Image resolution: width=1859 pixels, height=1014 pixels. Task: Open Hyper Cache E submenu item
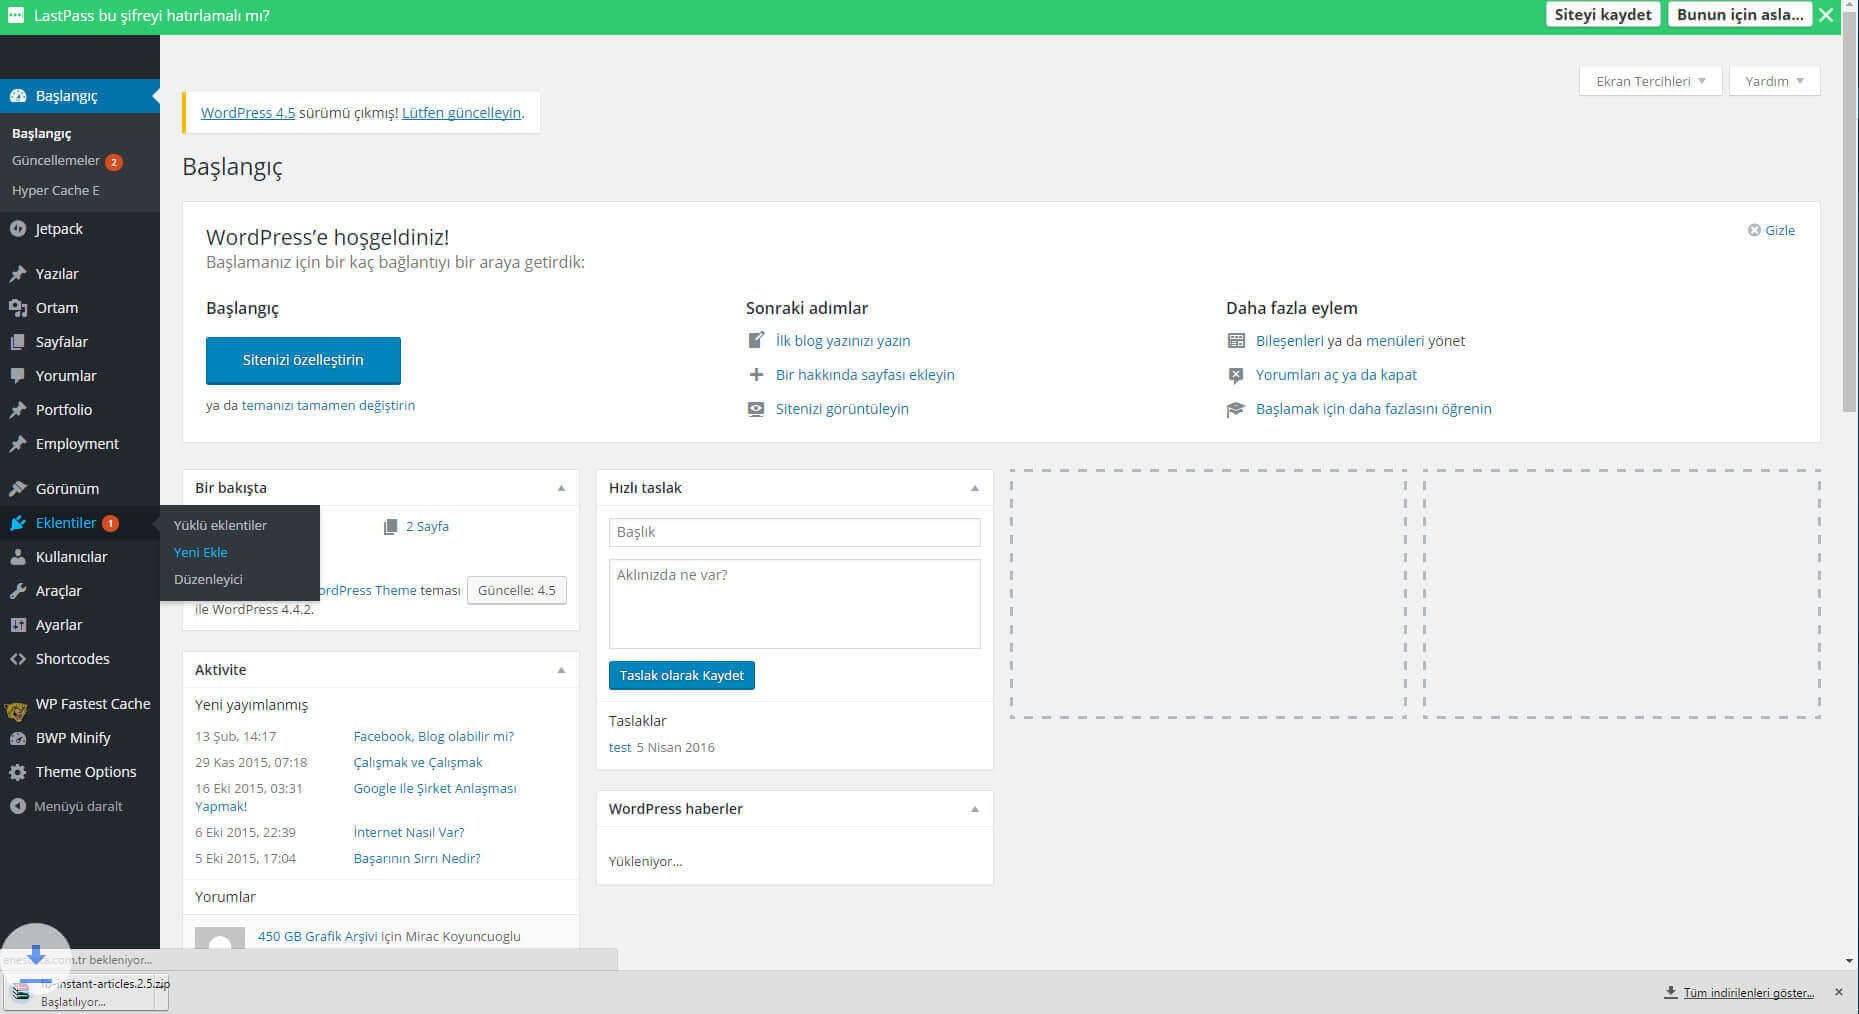pos(56,190)
